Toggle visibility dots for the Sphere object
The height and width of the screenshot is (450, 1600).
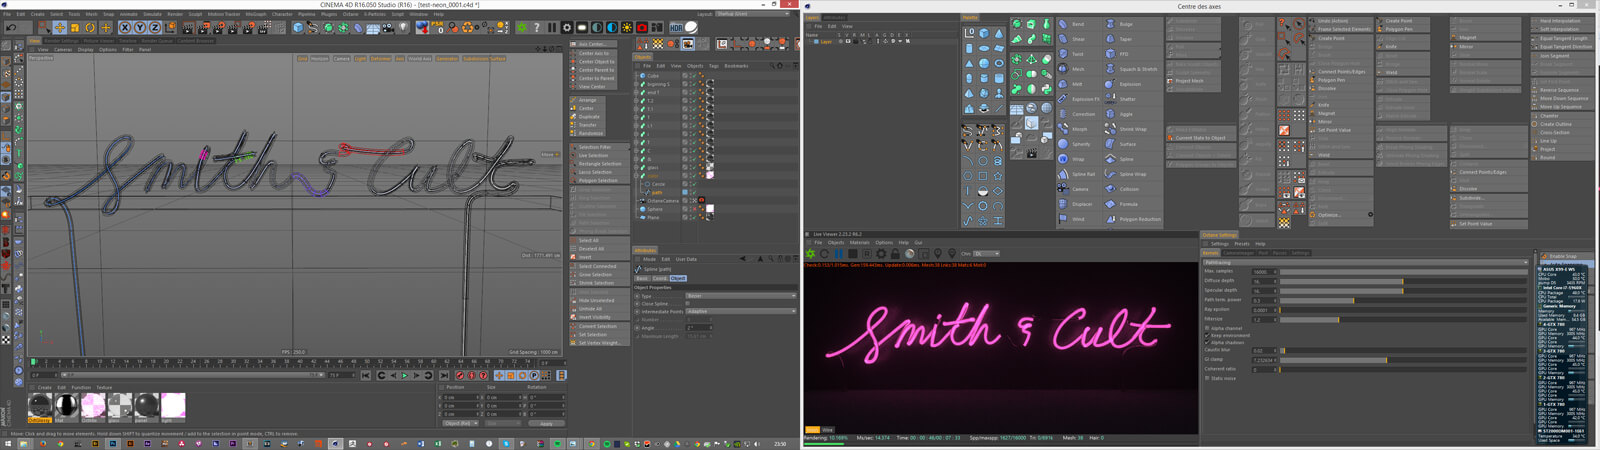pyautogui.click(x=690, y=209)
